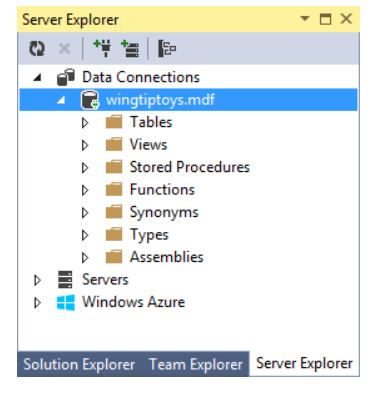The image size is (390, 397).
Task: Click the wingtiptoys.mdf database icon
Action: tap(90, 100)
